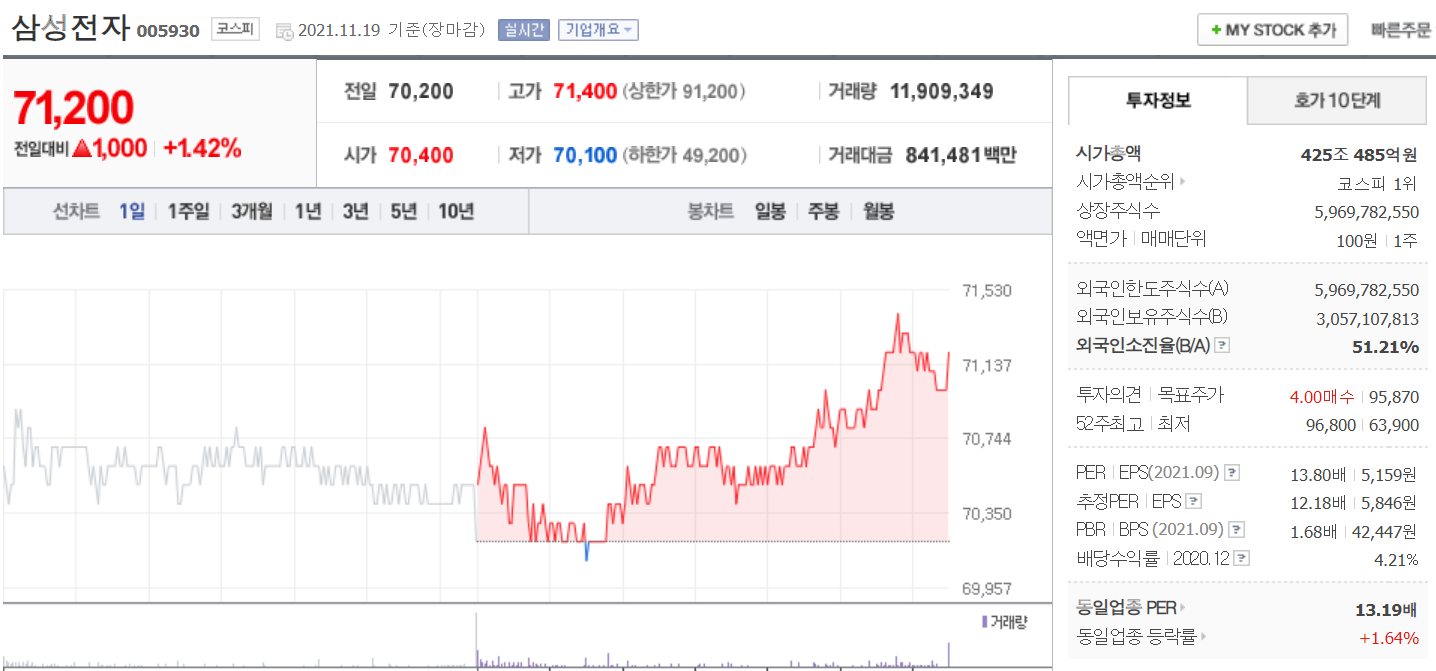The width and height of the screenshot is (1436, 671).
Task: Click the 코스피 market badge
Action: click(x=235, y=30)
